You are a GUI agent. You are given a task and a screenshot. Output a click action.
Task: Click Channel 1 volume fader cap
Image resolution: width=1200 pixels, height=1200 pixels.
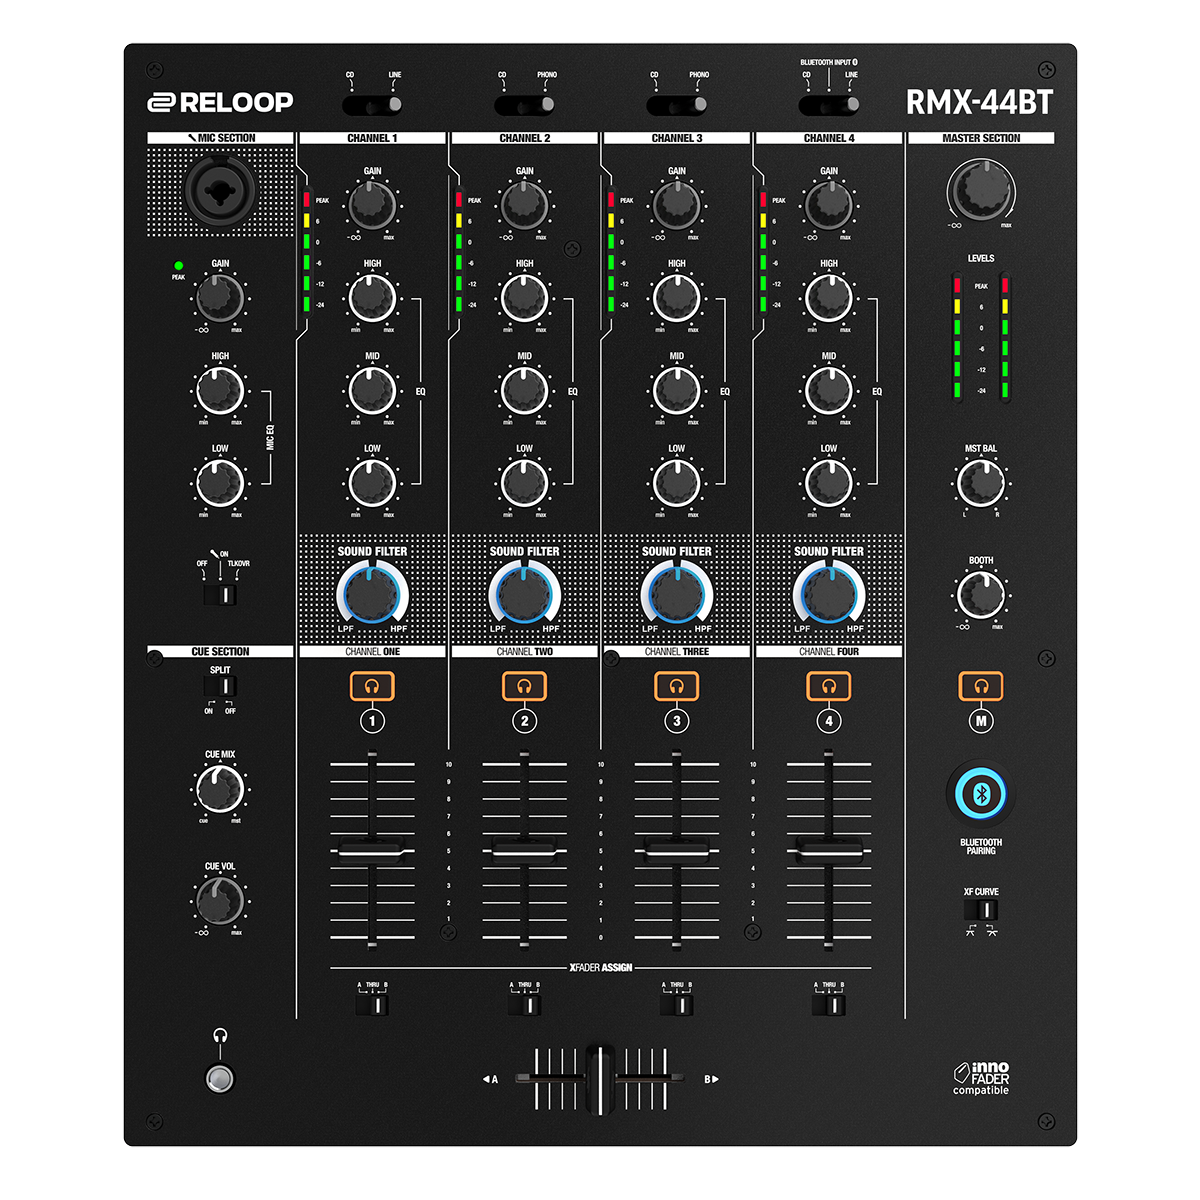click(372, 850)
